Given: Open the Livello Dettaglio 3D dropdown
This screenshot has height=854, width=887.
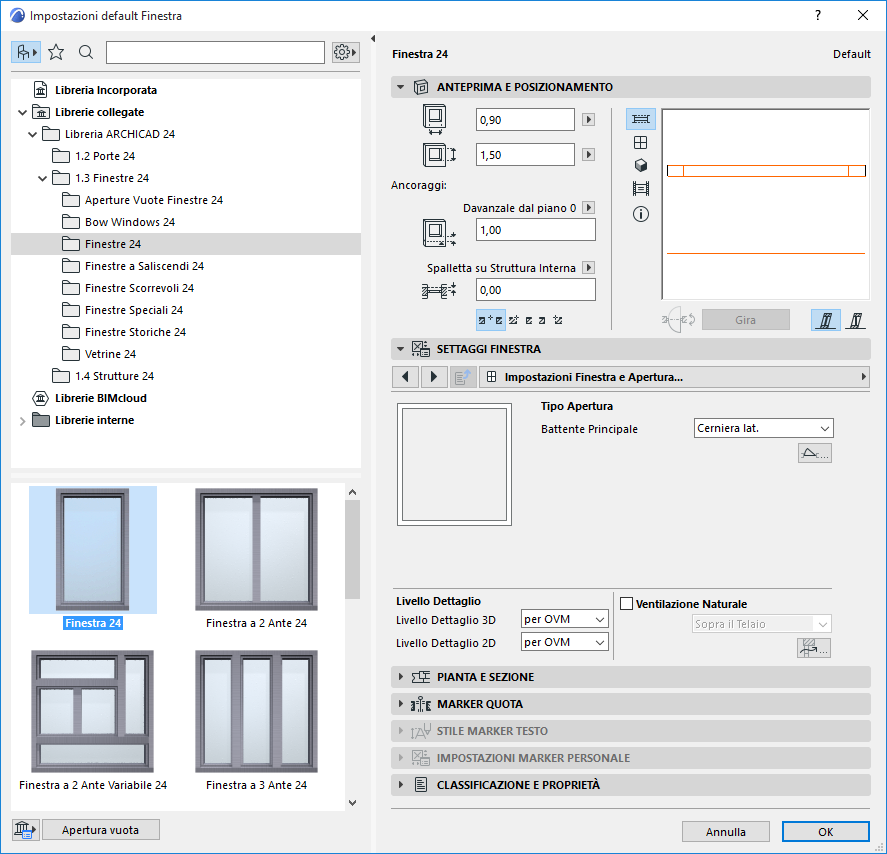Looking at the screenshot, I should coord(565,620).
